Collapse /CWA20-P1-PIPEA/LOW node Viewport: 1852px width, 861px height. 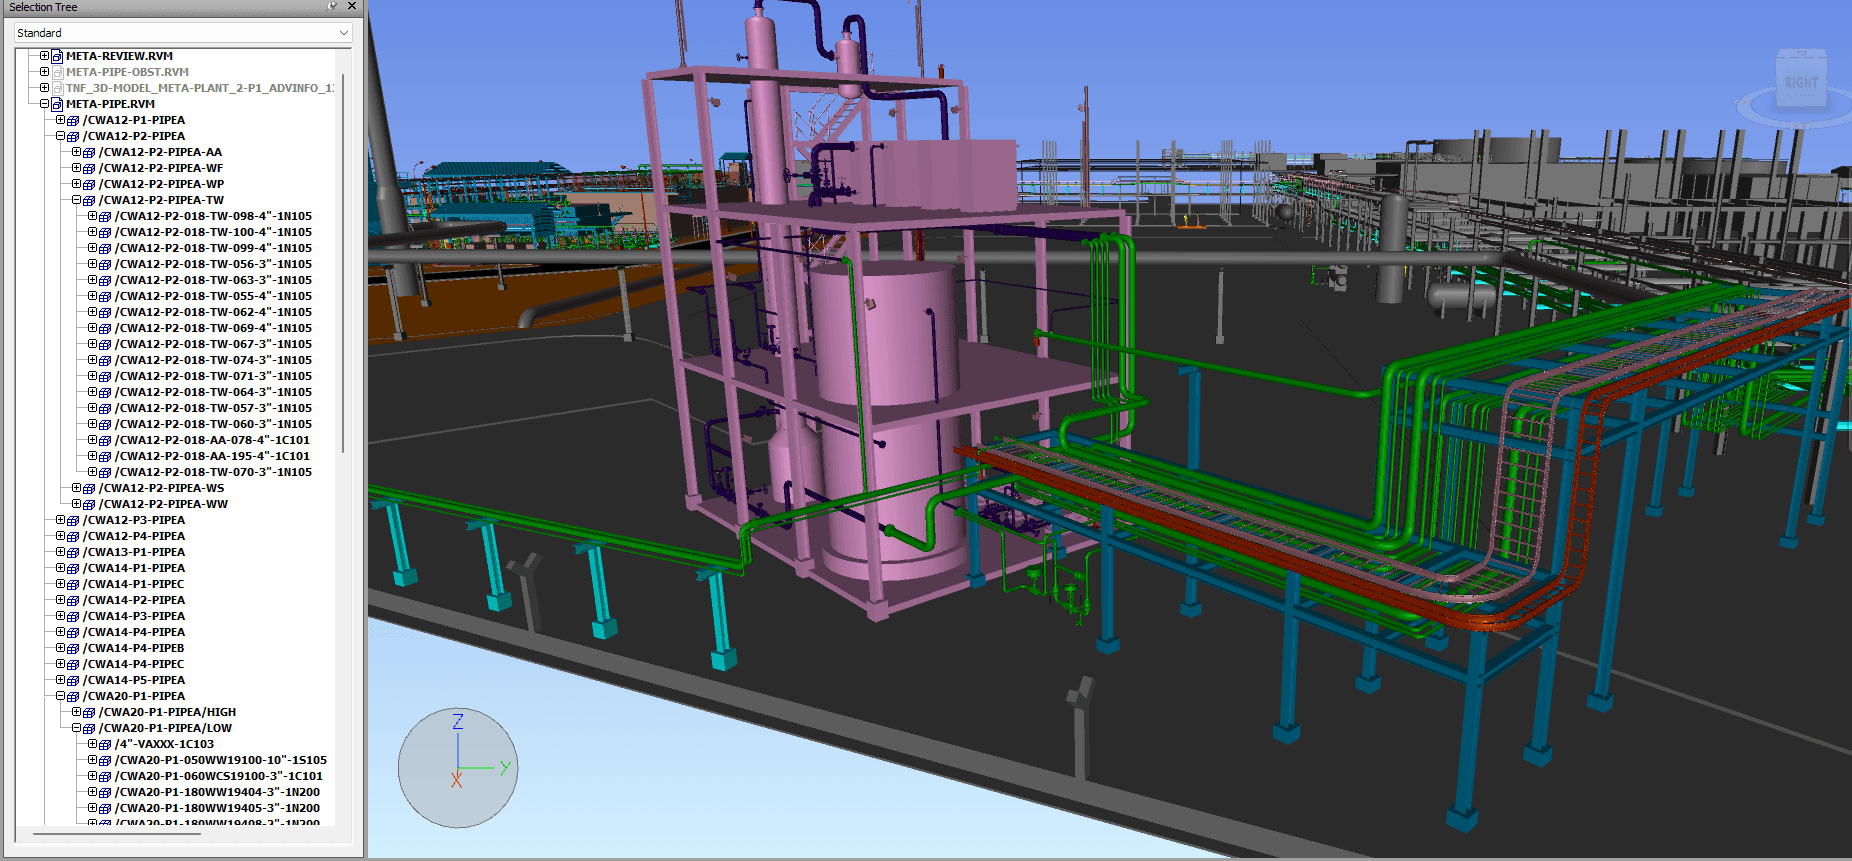tap(76, 728)
